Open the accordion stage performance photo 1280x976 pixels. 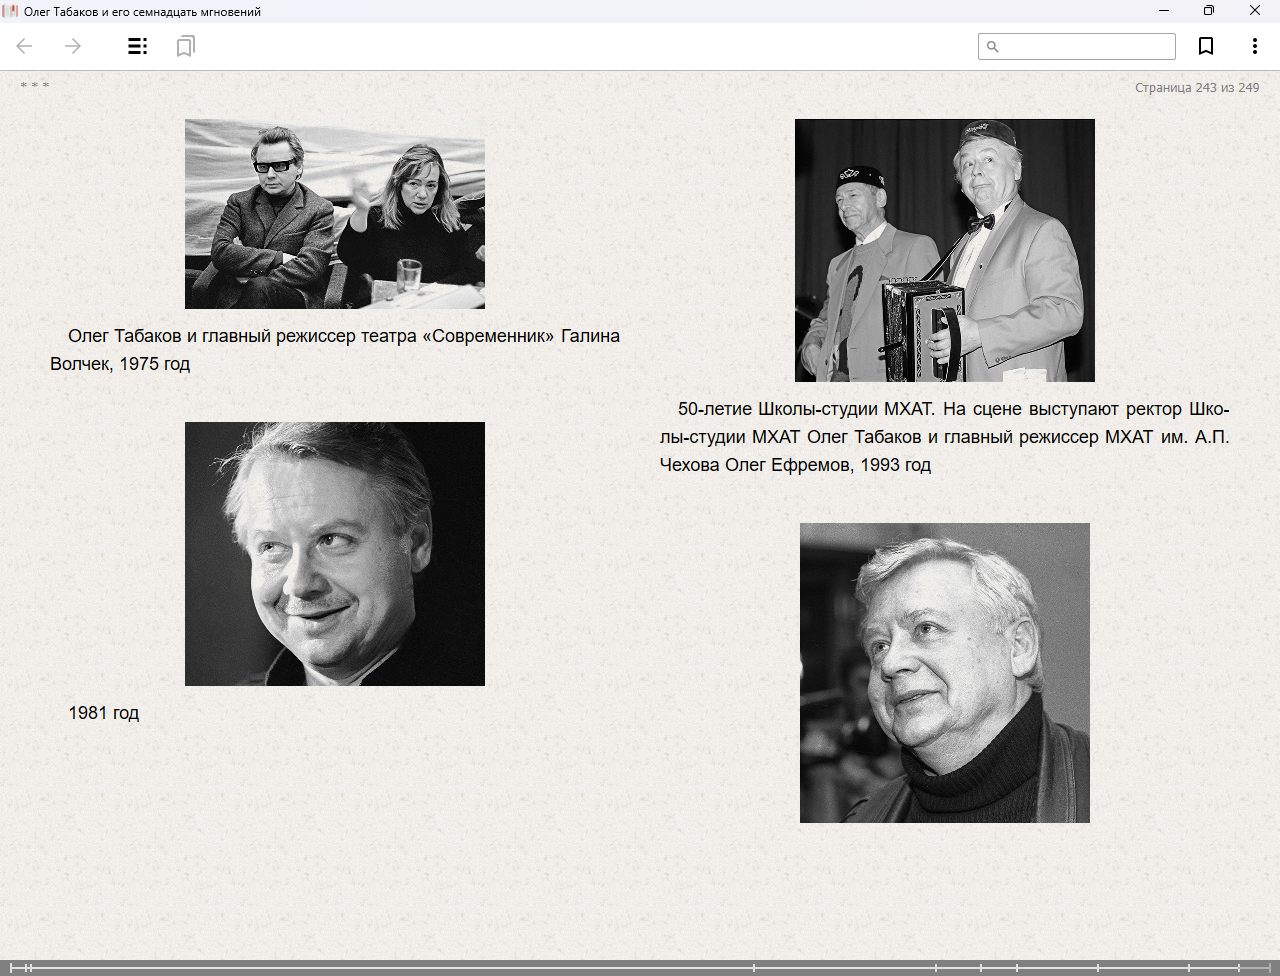tap(944, 250)
